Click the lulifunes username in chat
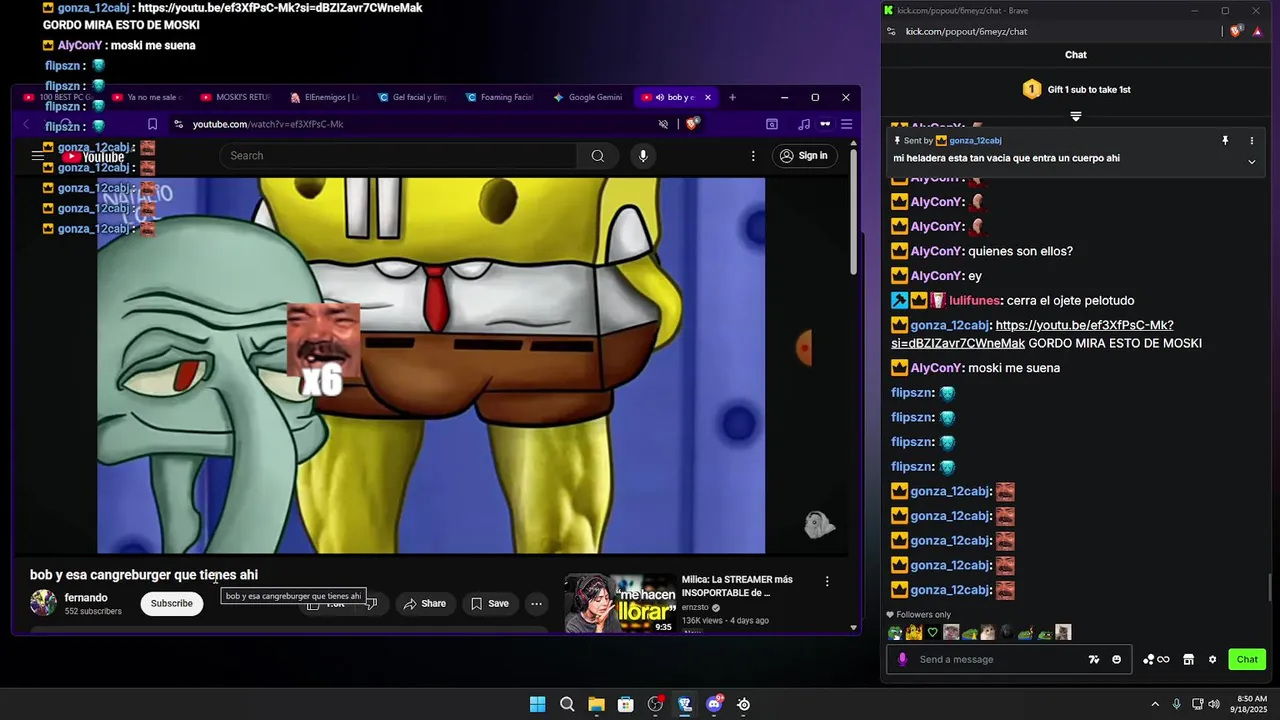The image size is (1280, 720). 974,300
